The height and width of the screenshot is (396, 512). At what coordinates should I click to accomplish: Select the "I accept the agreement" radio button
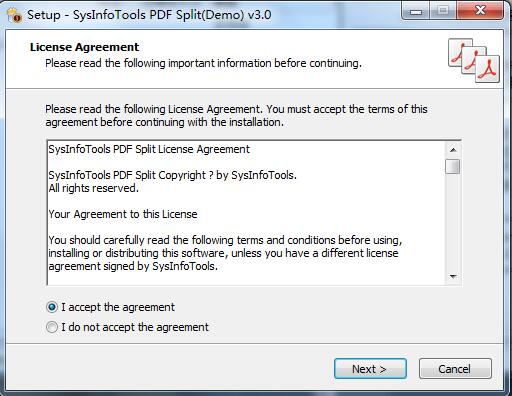52,307
